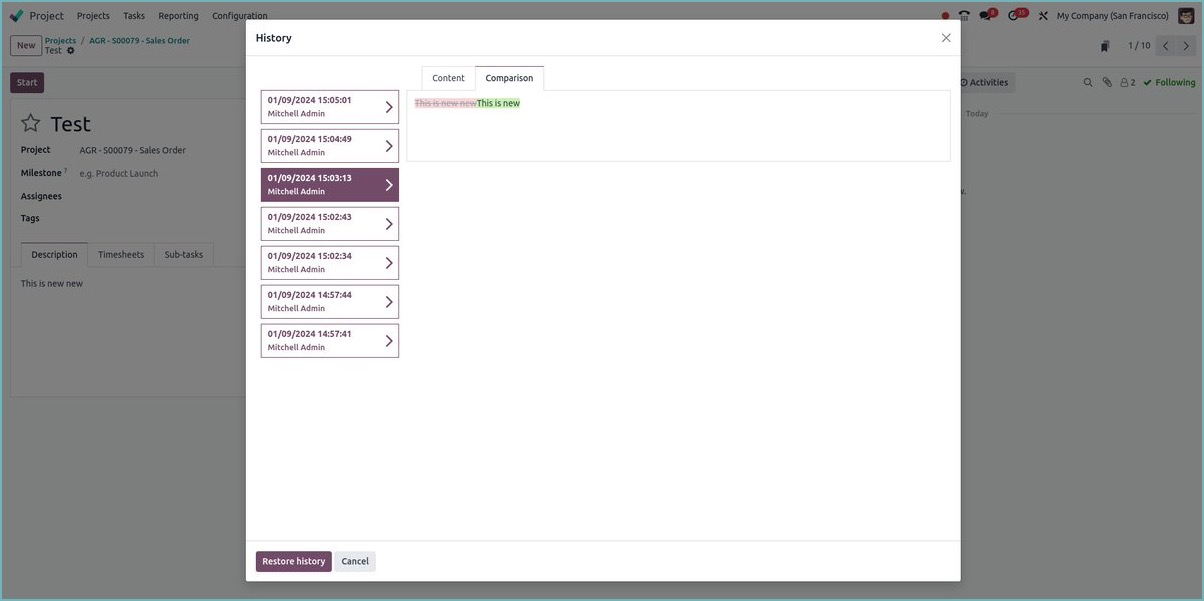Click the debug tools wrench icon
This screenshot has width=1204, height=601.
tap(1043, 16)
